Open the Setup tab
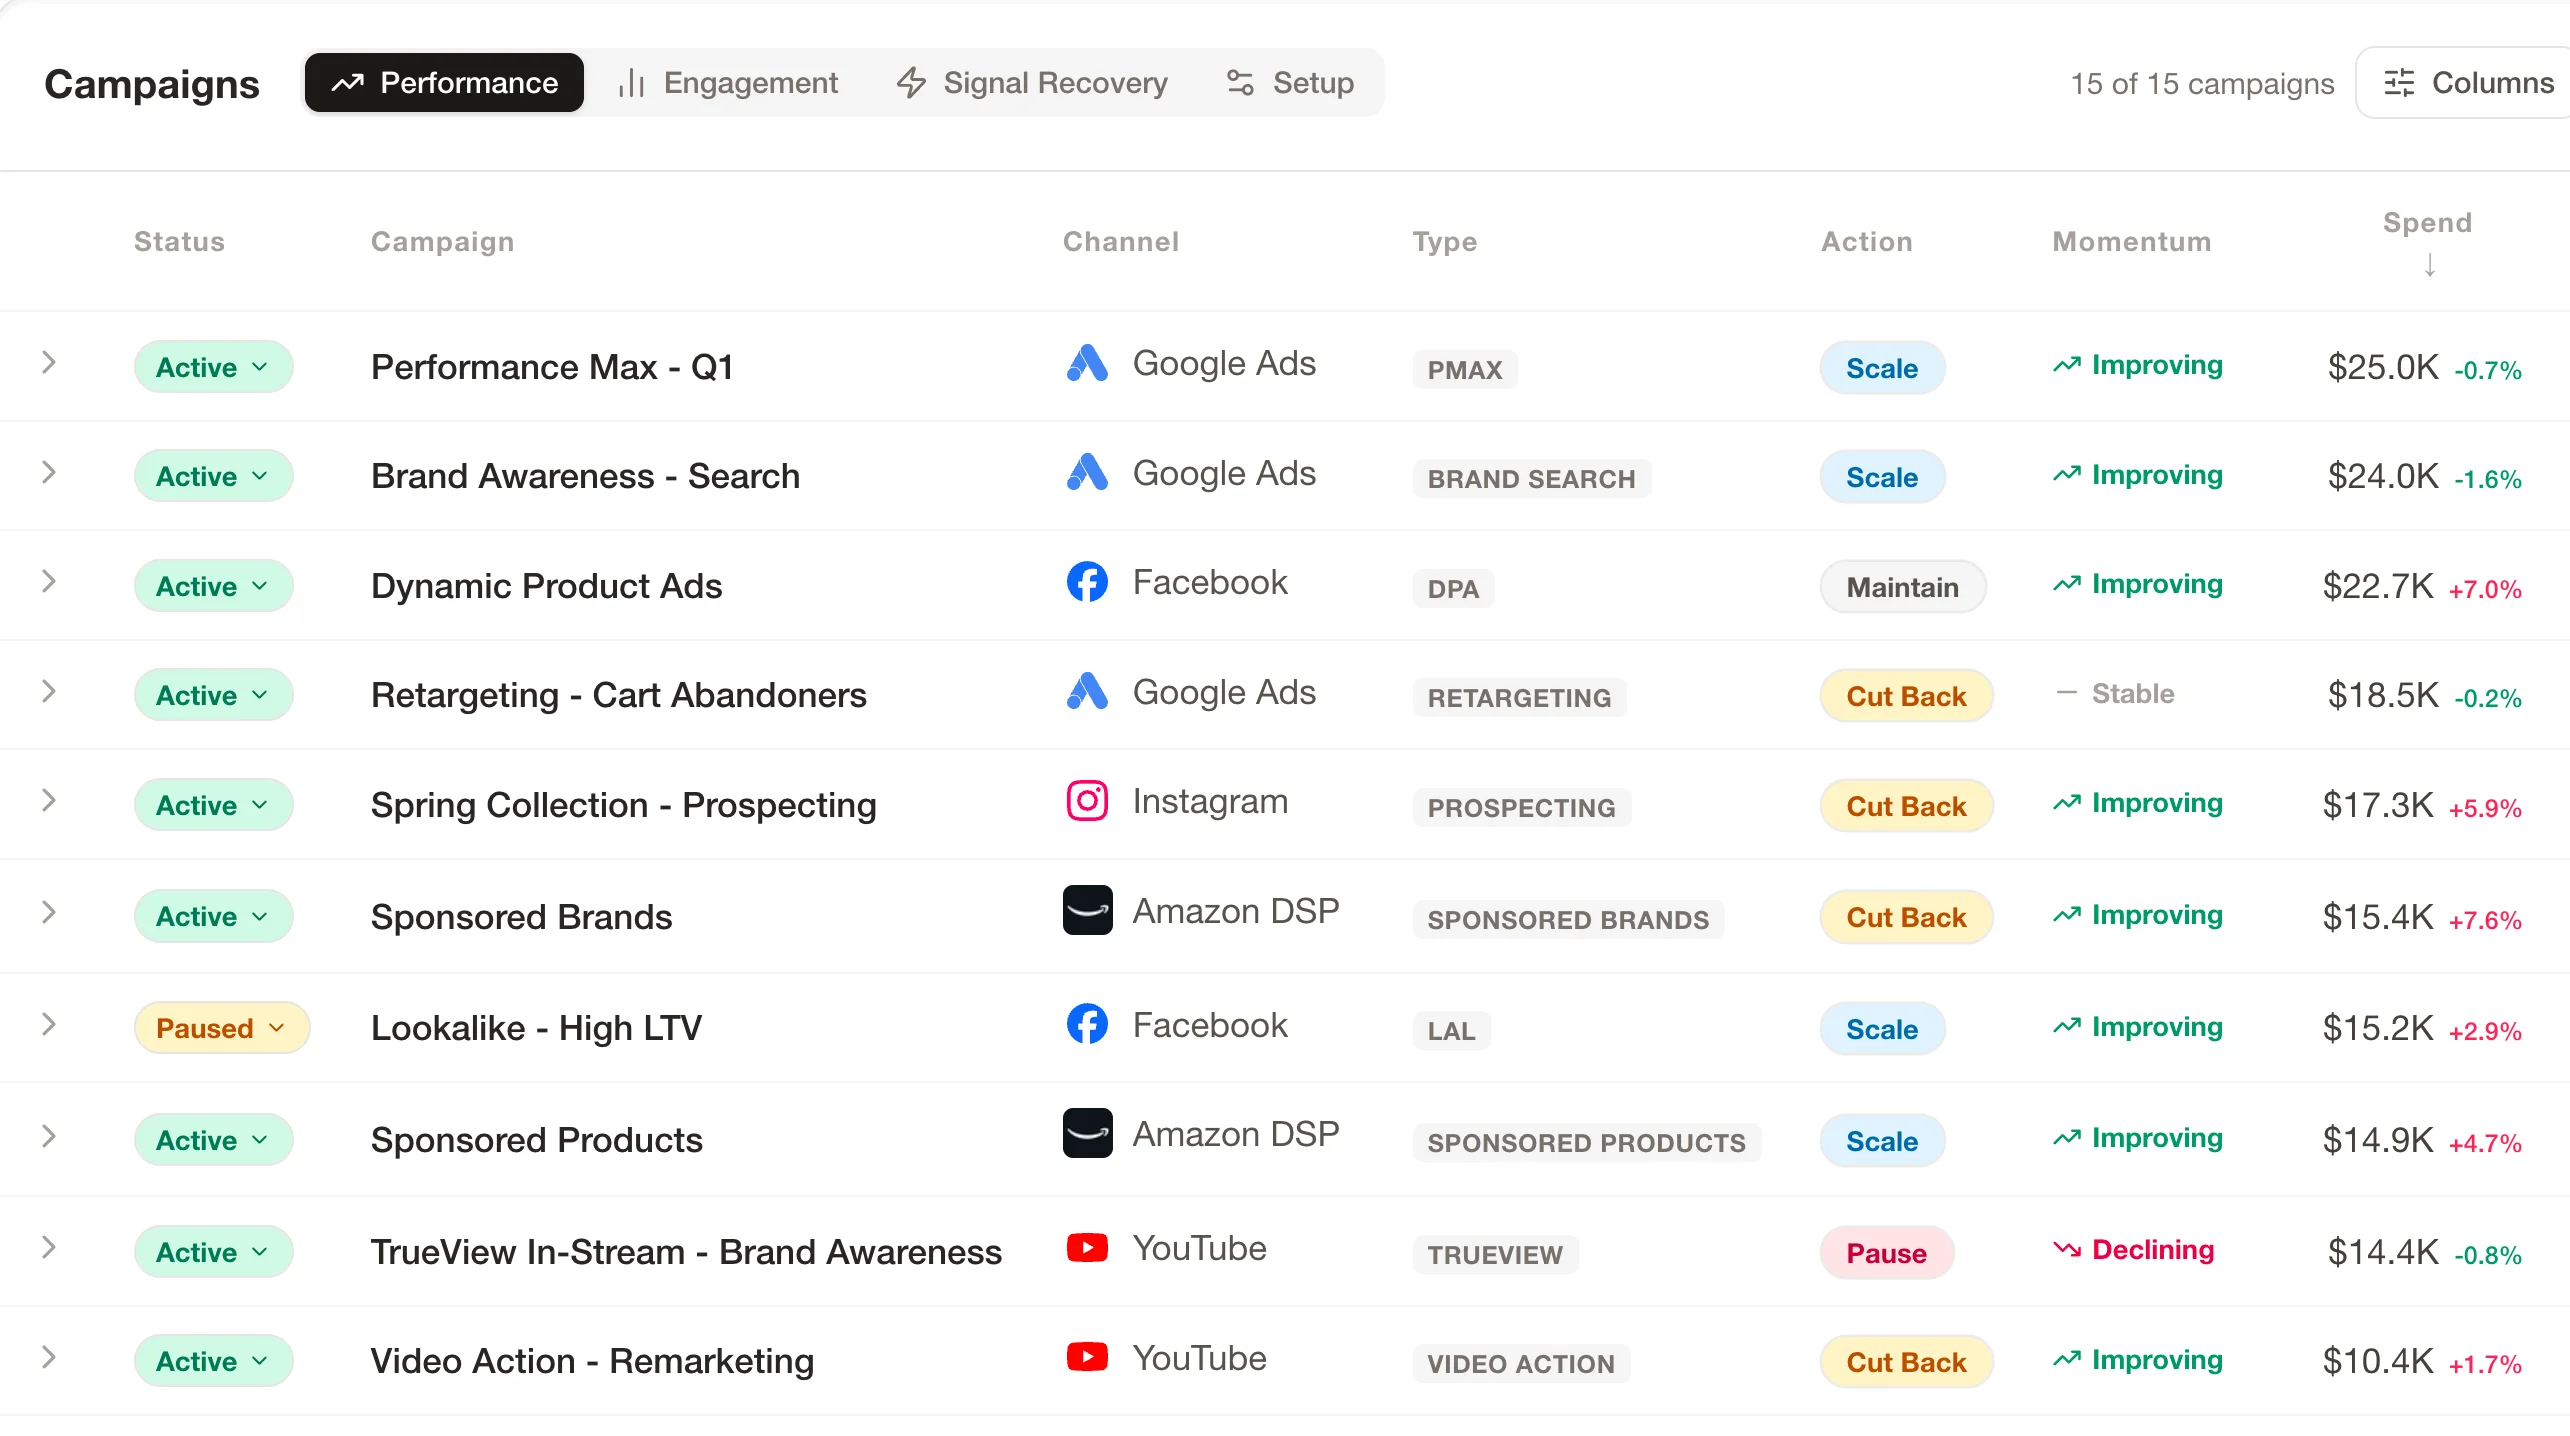 point(1290,82)
